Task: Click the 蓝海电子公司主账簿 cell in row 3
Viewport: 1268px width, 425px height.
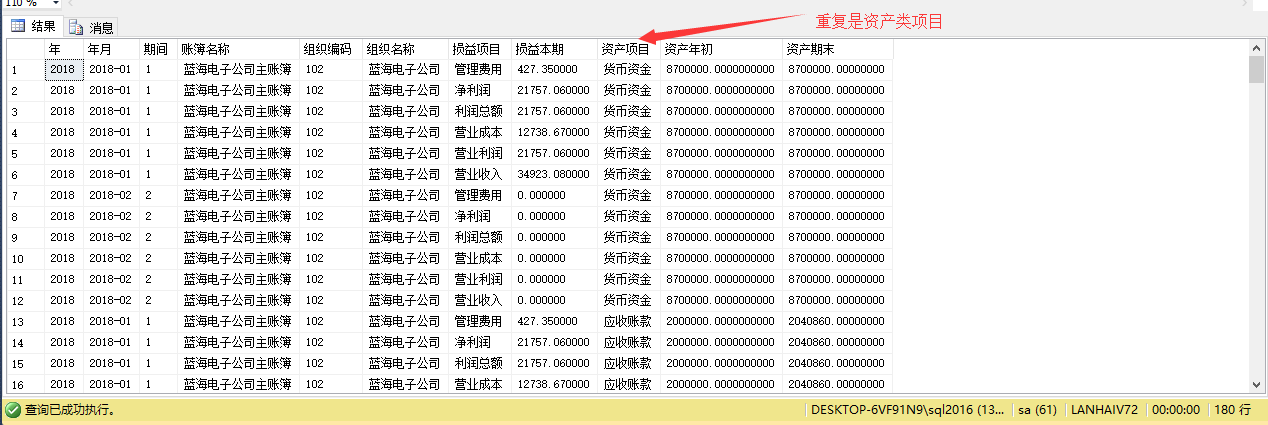Action: pos(239,111)
